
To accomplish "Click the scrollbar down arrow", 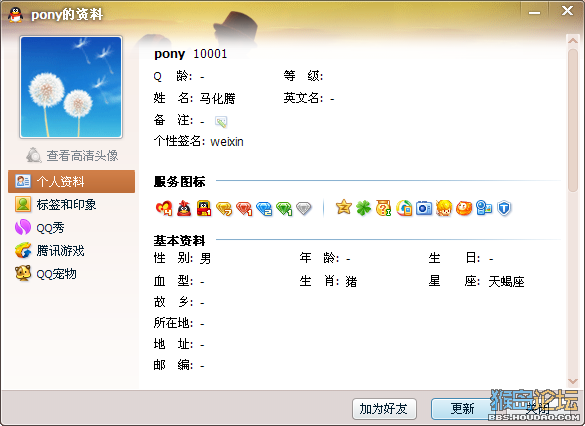I will click(x=573, y=381).
